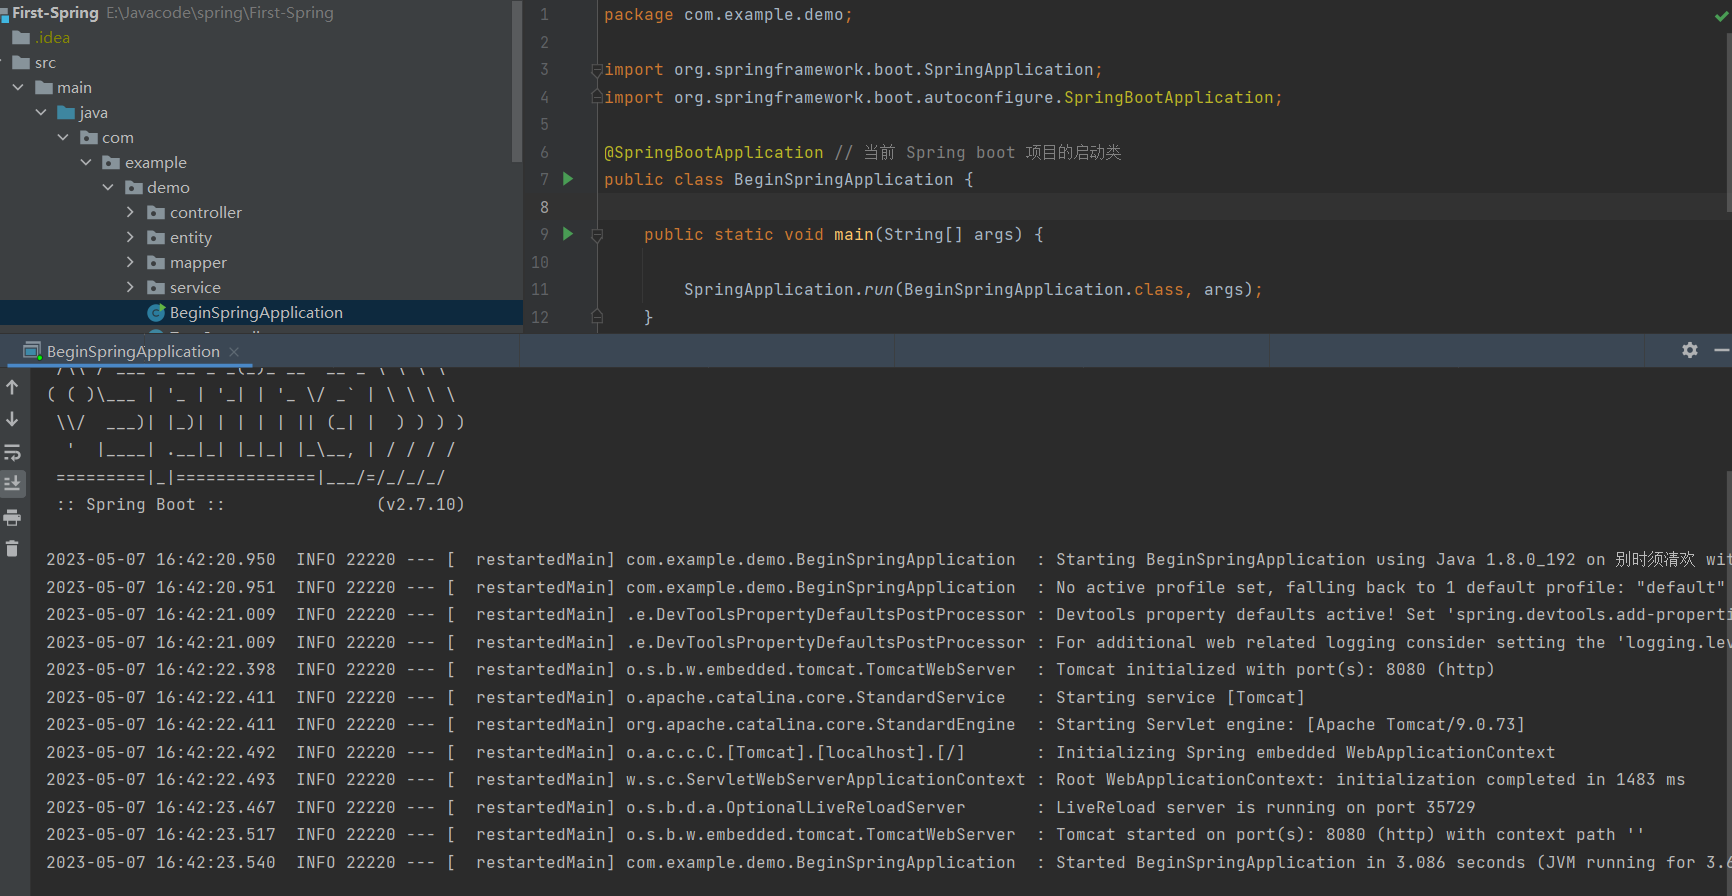Image resolution: width=1732 pixels, height=896 pixels.
Task: Select the service package
Action: 184,288
